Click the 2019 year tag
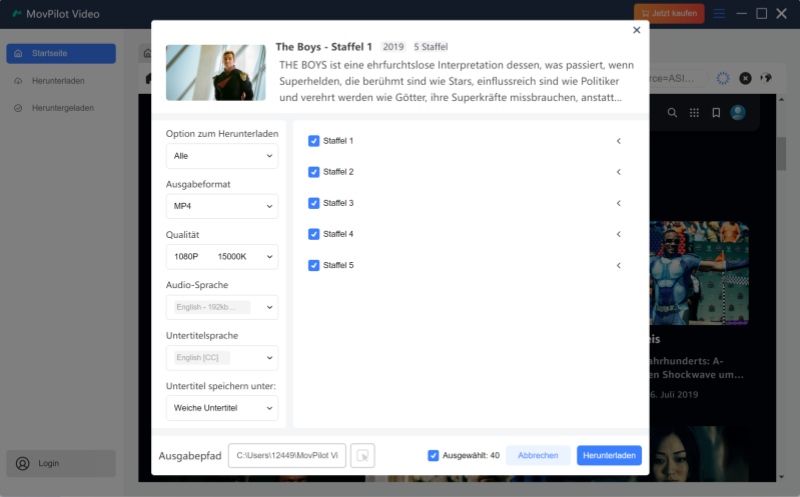The width and height of the screenshot is (800, 497). pos(393,47)
